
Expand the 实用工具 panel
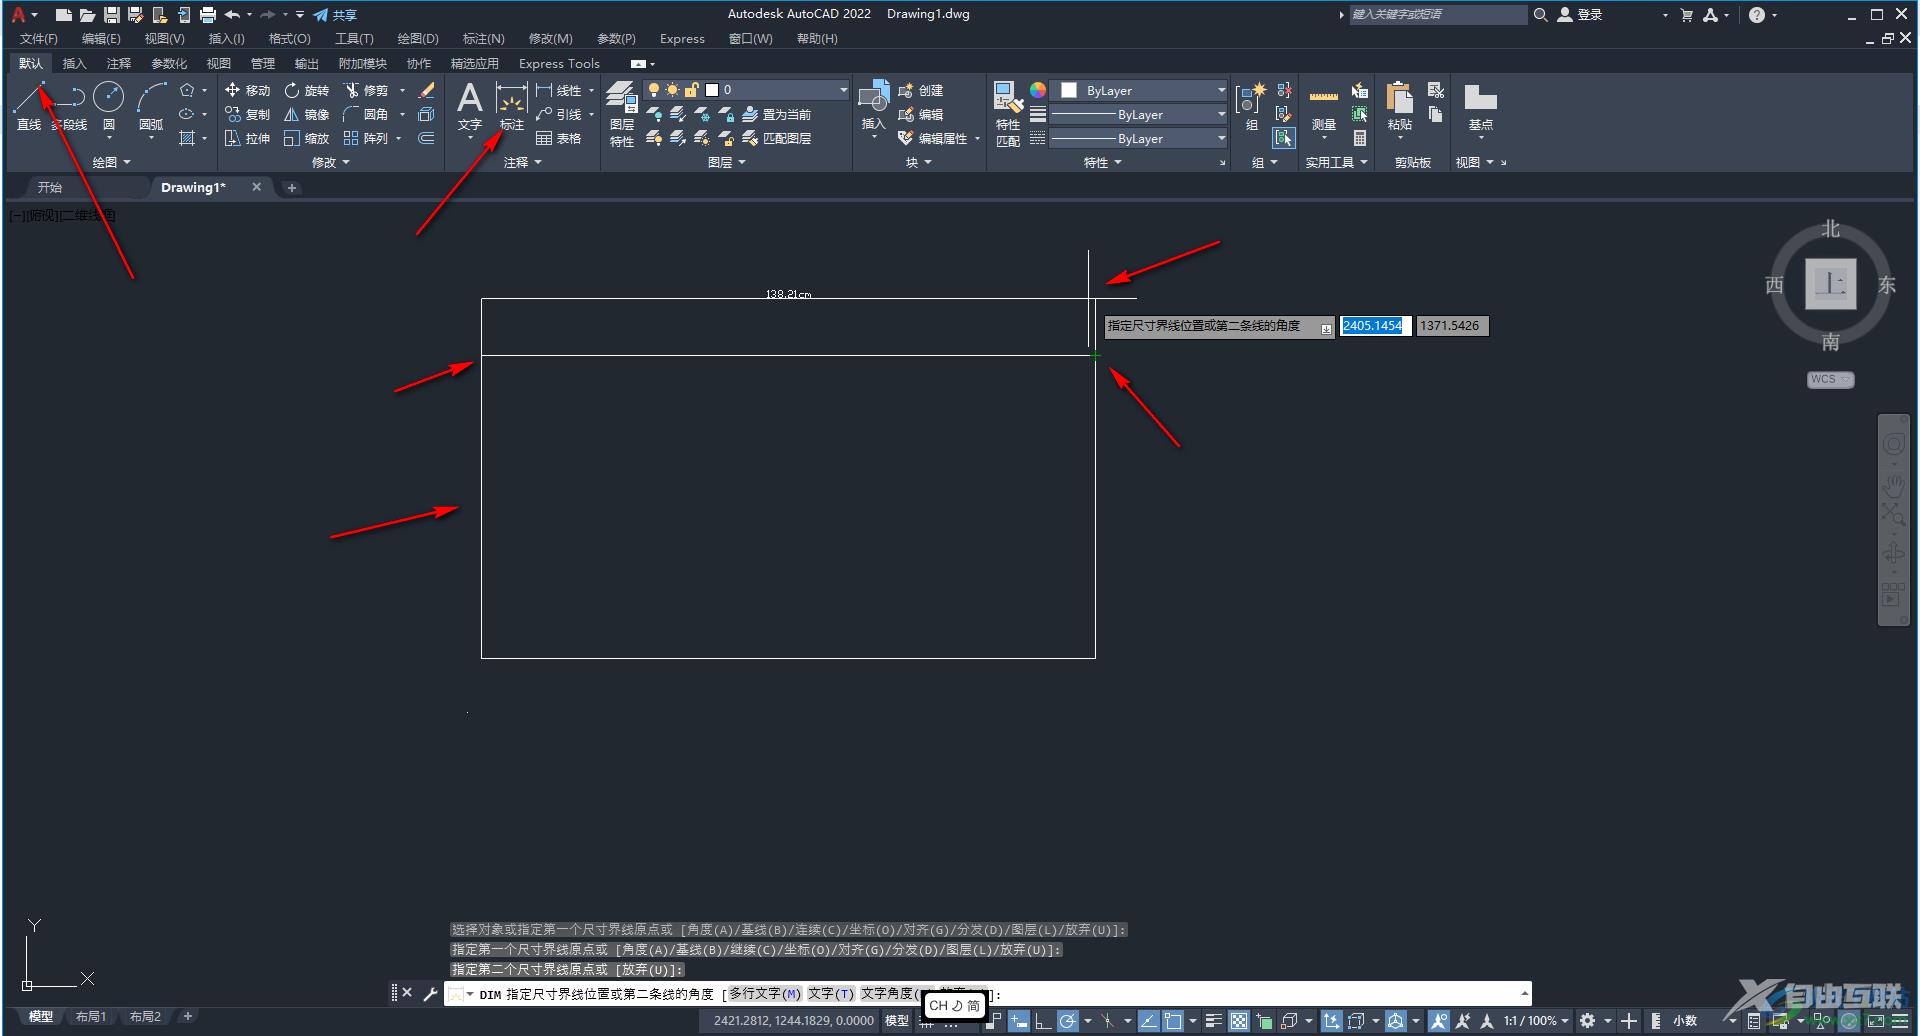coord(1337,162)
